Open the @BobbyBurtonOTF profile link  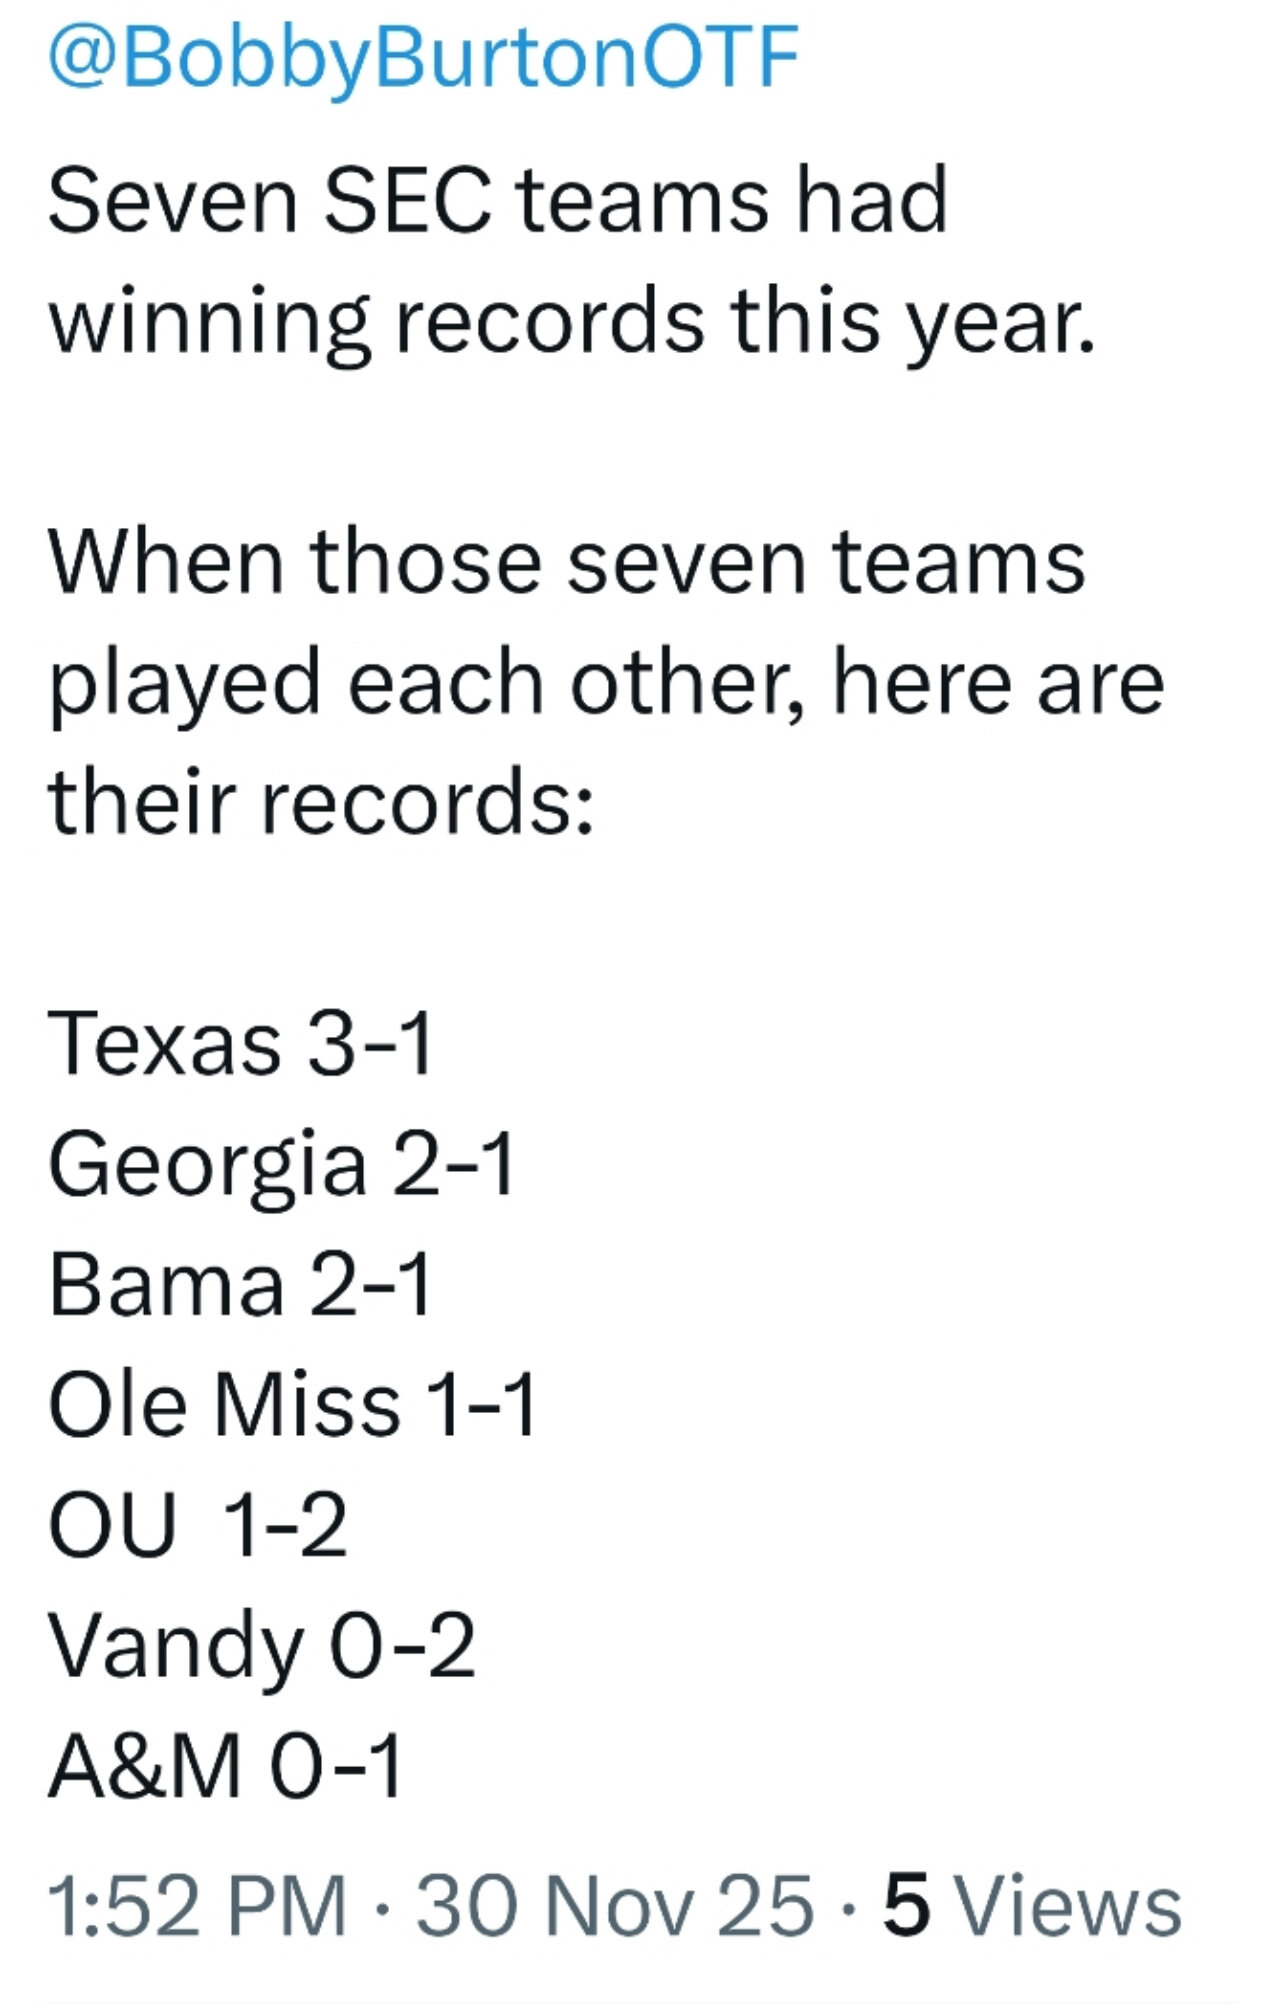(424, 58)
